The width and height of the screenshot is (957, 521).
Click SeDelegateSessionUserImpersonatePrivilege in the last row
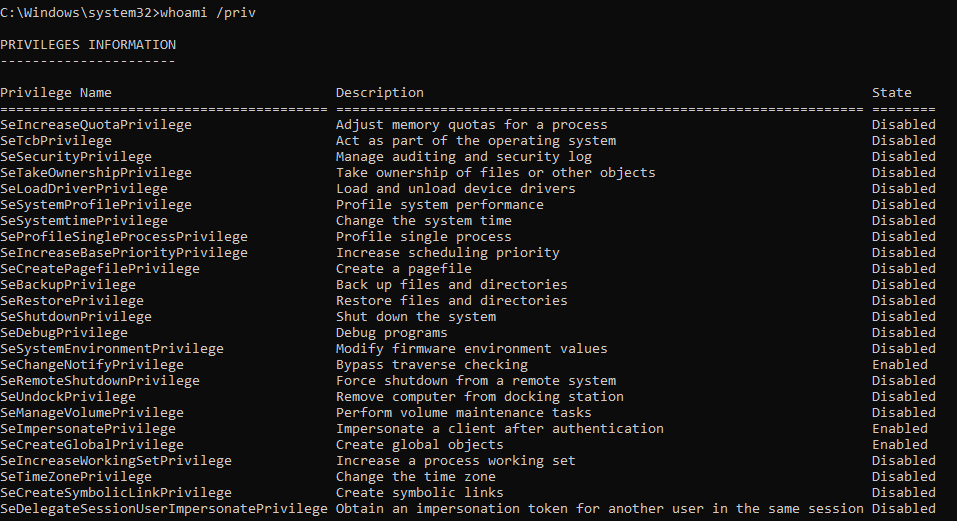[x=164, y=509]
